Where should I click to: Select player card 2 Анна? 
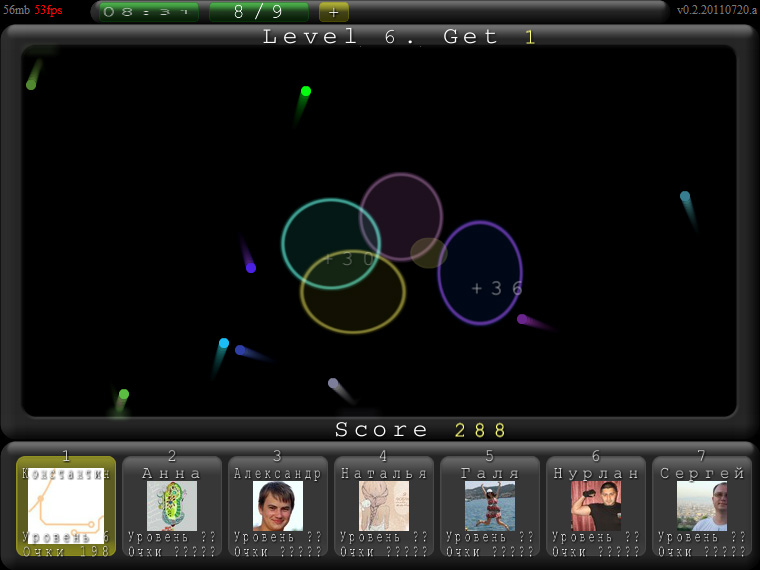click(172, 507)
